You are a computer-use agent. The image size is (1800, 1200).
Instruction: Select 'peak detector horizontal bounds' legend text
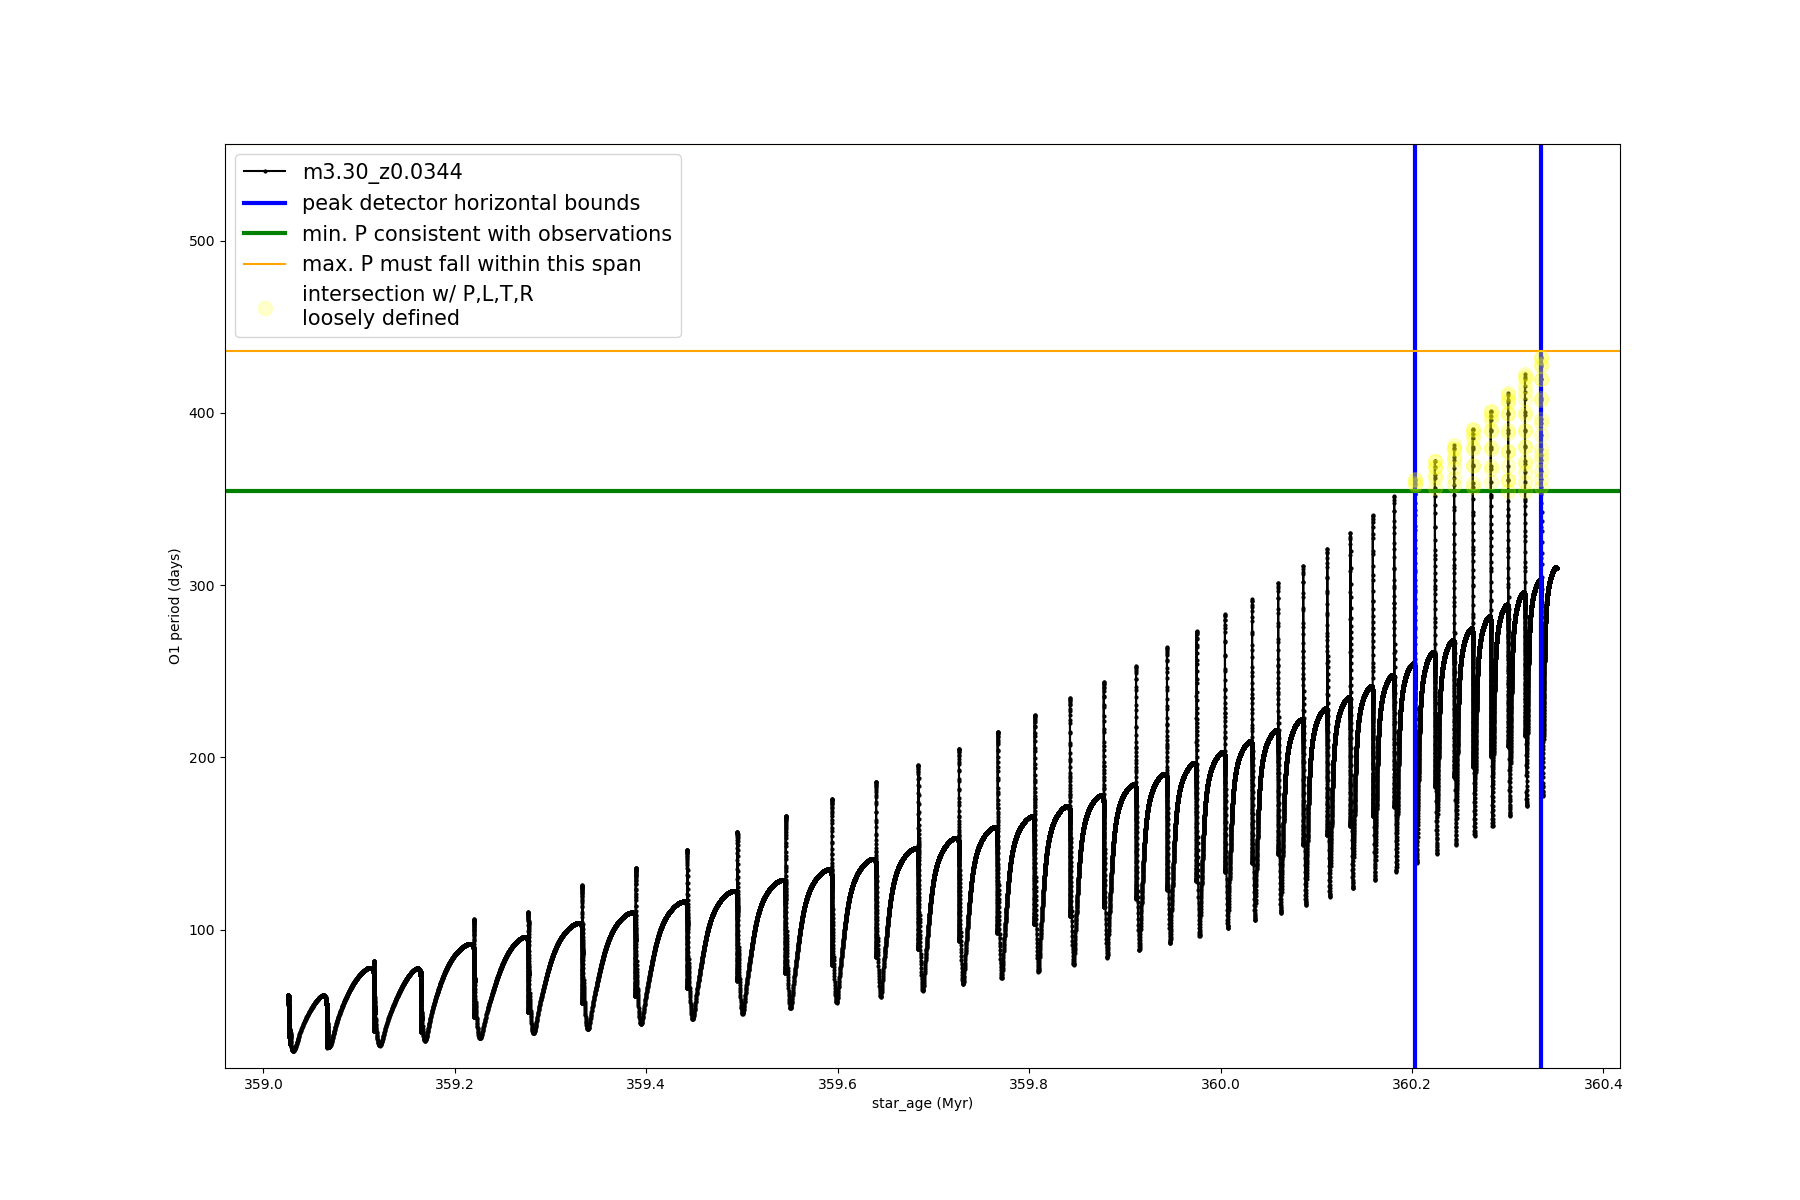click(470, 203)
